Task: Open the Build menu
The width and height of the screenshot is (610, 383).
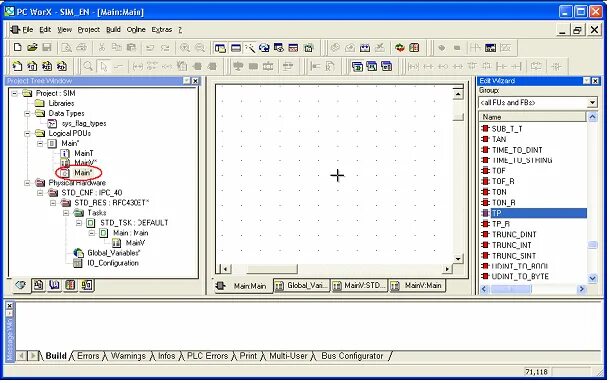Action: tap(113, 30)
